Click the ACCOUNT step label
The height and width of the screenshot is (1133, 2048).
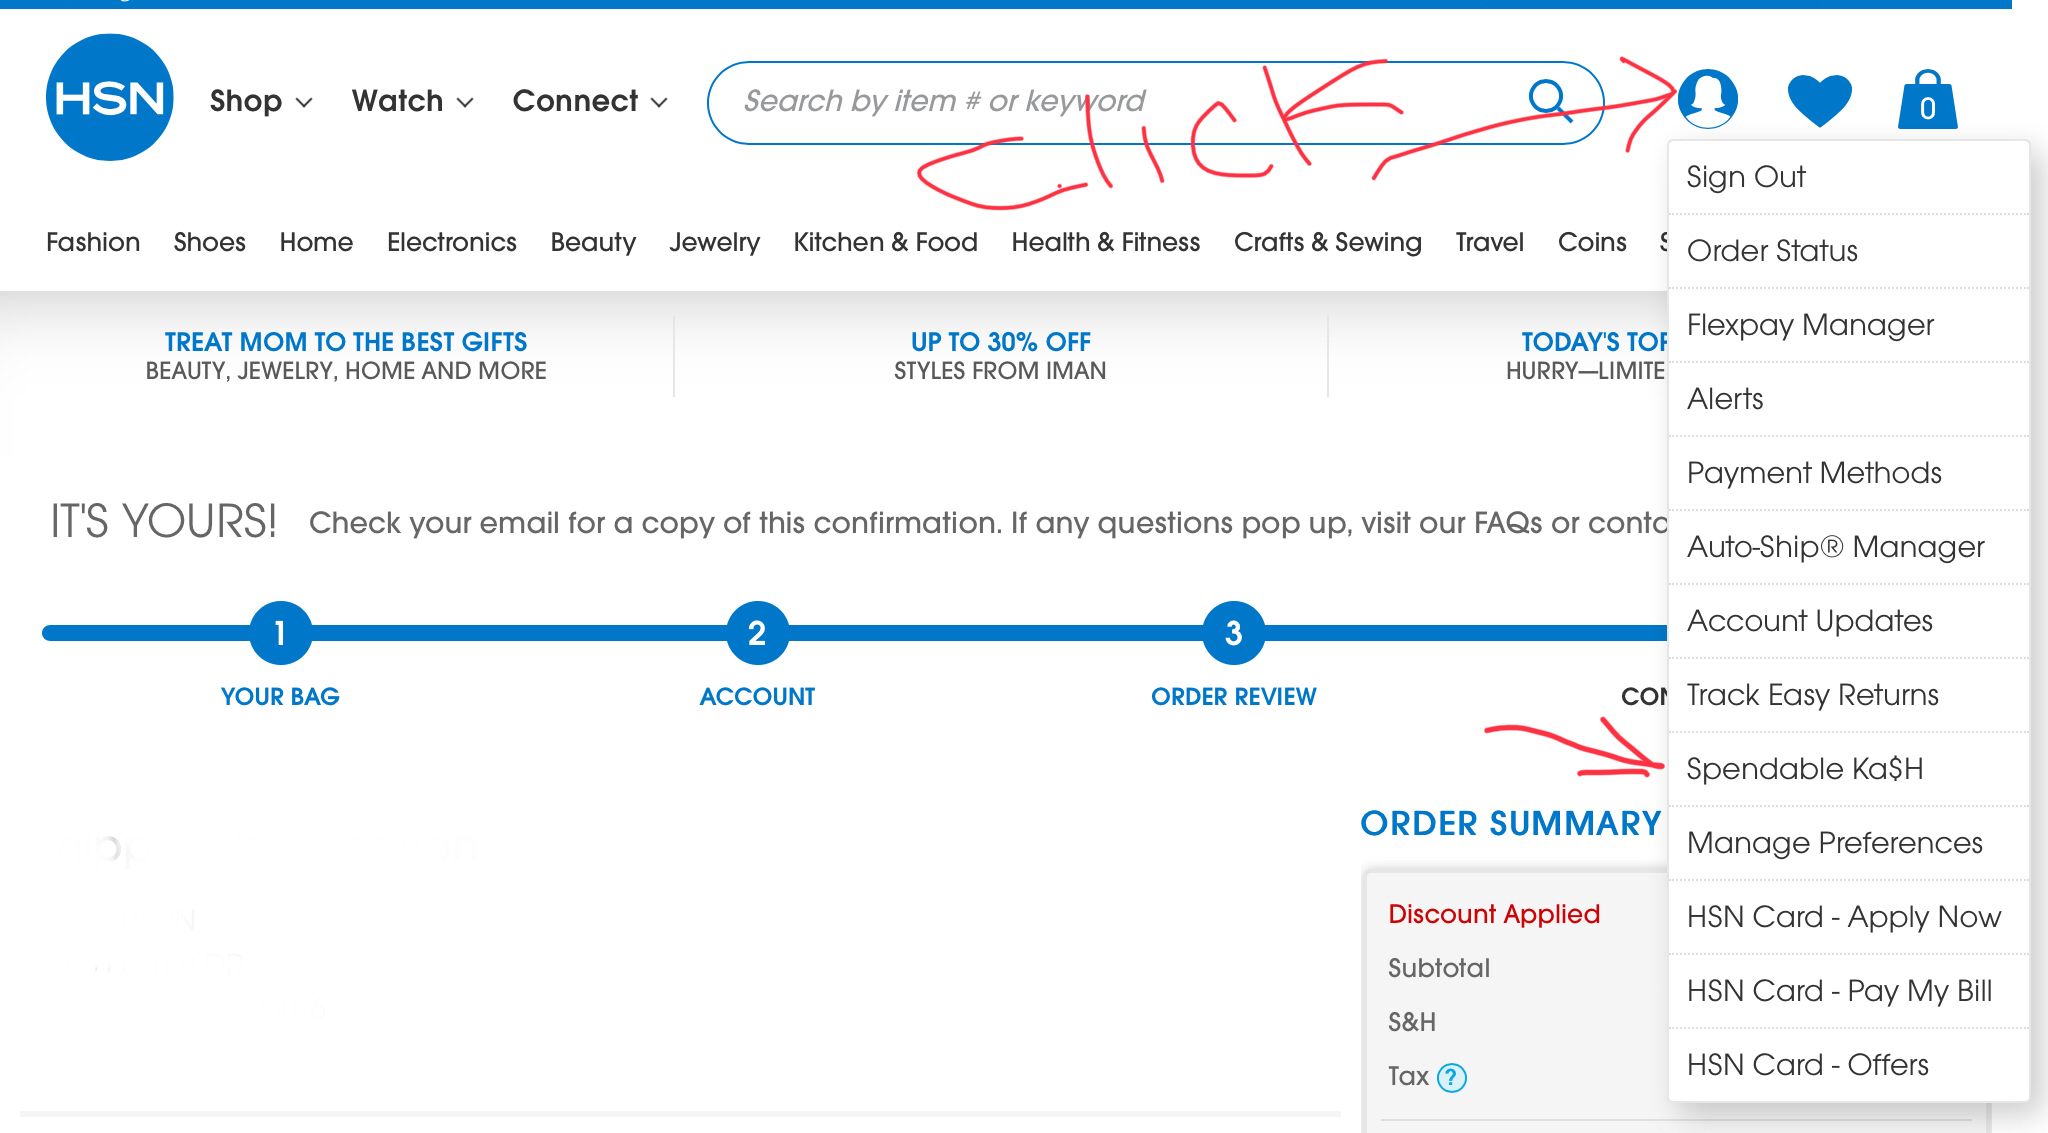tap(757, 697)
